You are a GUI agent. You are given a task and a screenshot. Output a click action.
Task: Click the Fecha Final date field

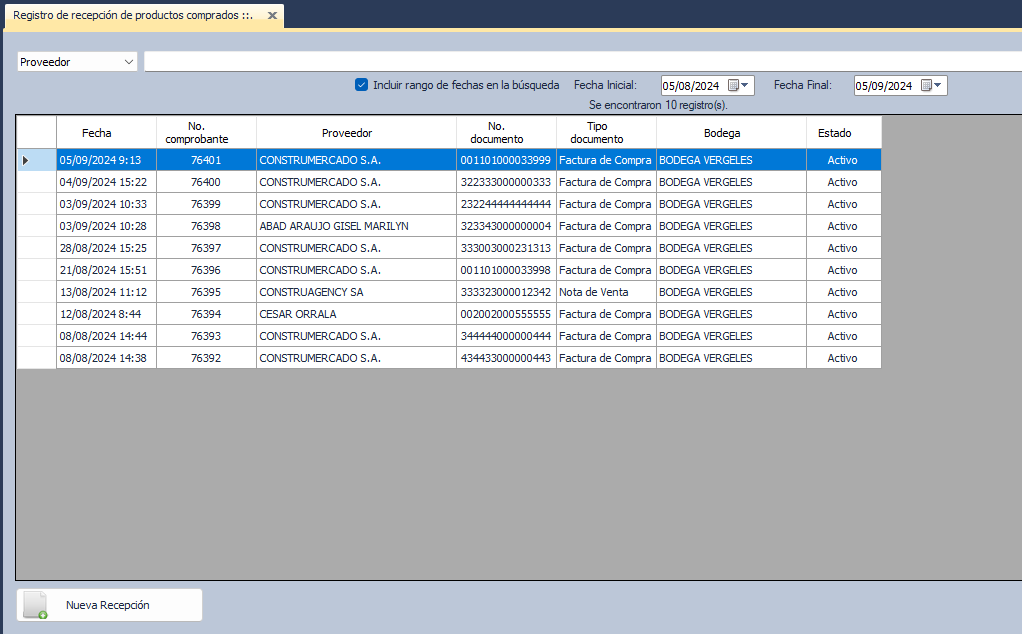click(x=884, y=86)
